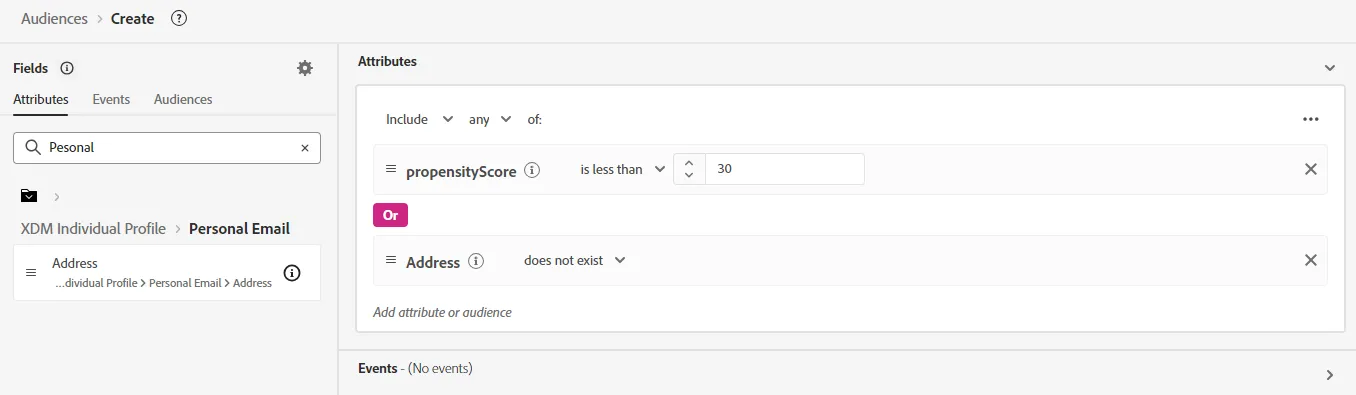The width and height of the screenshot is (1356, 395).
Task: Open the Include dropdown
Action: pyautogui.click(x=420, y=119)
